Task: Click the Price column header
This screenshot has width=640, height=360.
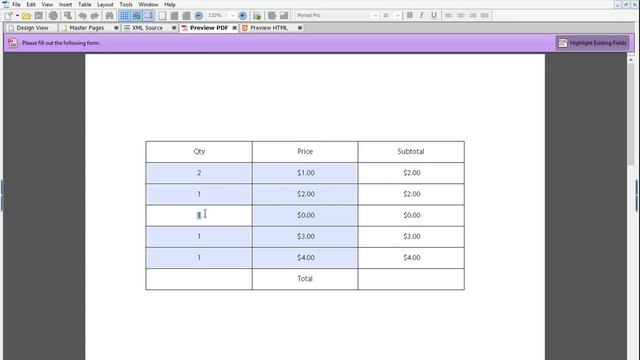Action: [x=305, y=151]
